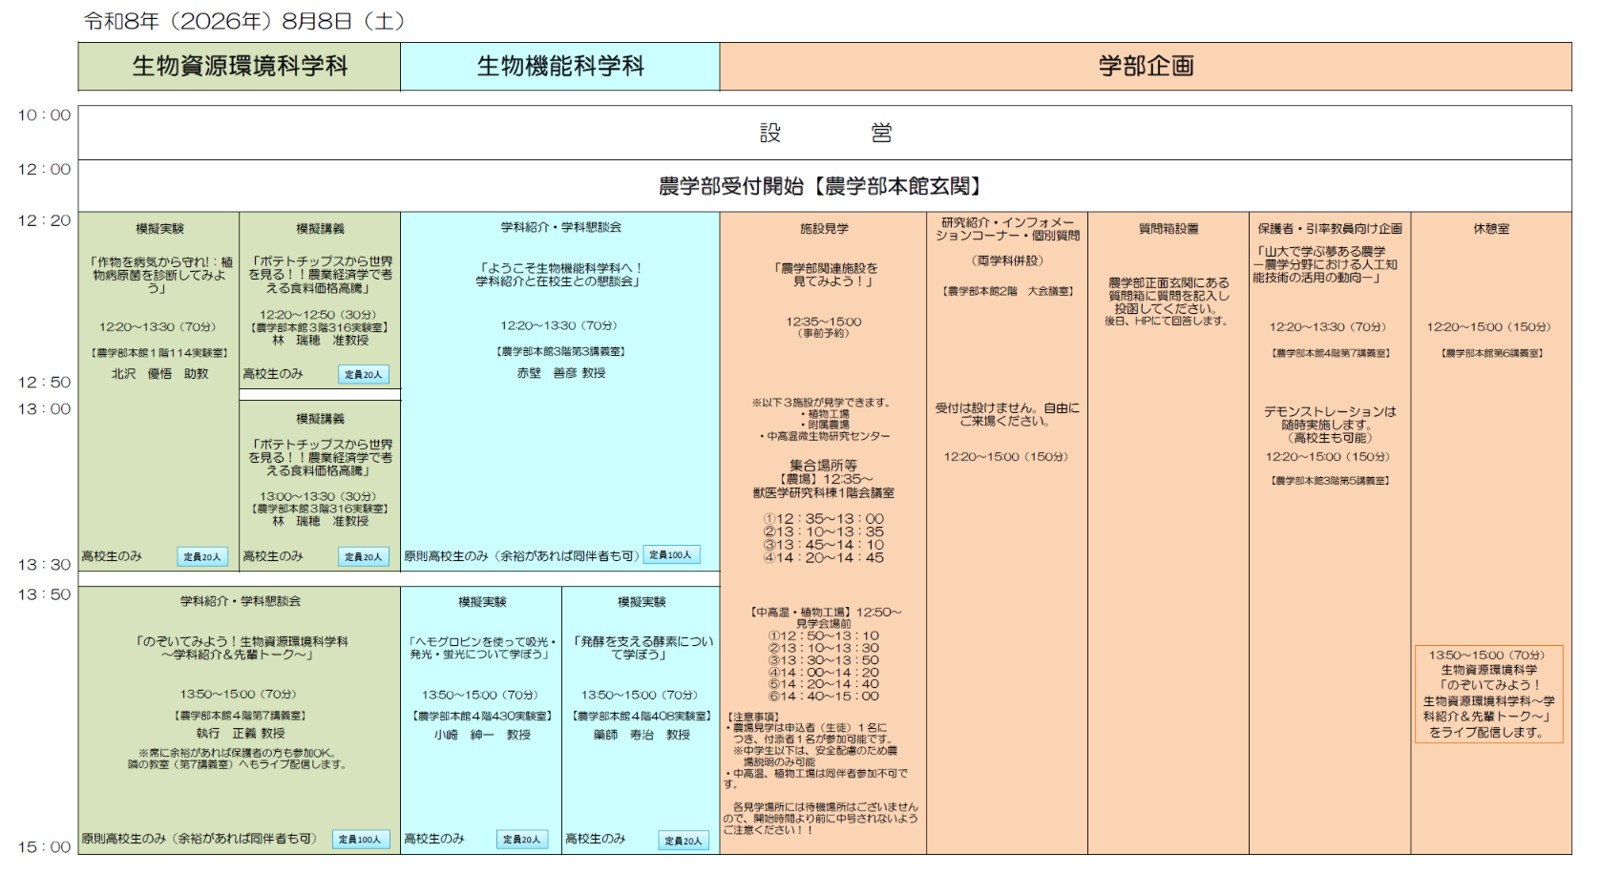Click the name 小崎 紳一 教授
Viewport: 1600px width, 874px height.
point(481,734)
